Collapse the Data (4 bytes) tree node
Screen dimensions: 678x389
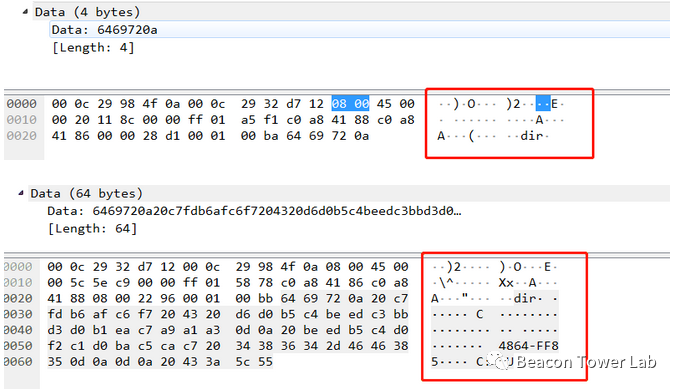(25, 12)
